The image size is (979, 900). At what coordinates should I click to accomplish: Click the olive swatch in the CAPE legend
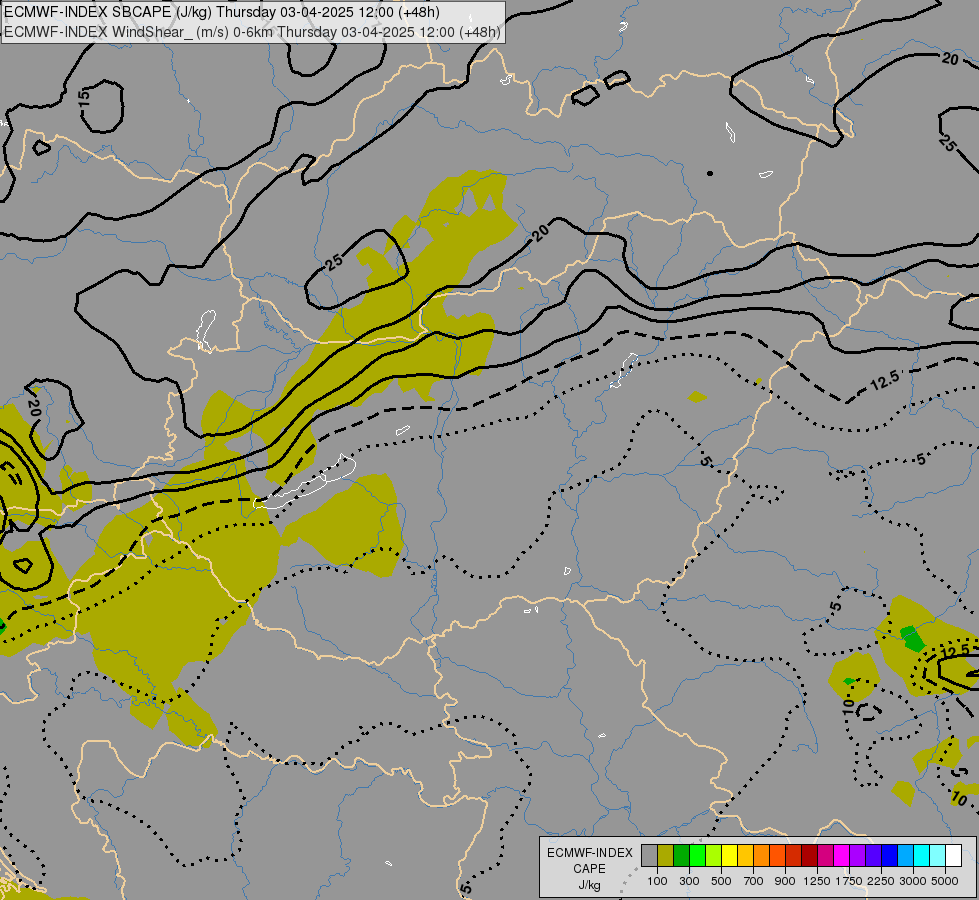click(x=666, y=856)
